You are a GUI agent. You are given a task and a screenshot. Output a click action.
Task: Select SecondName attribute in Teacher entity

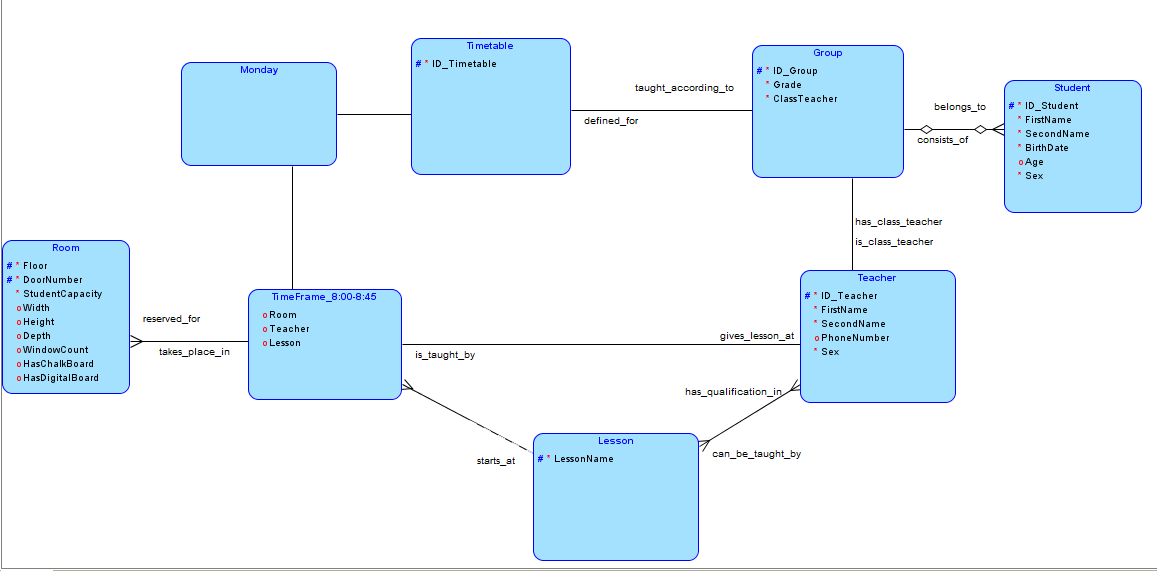tap(853, 324)
